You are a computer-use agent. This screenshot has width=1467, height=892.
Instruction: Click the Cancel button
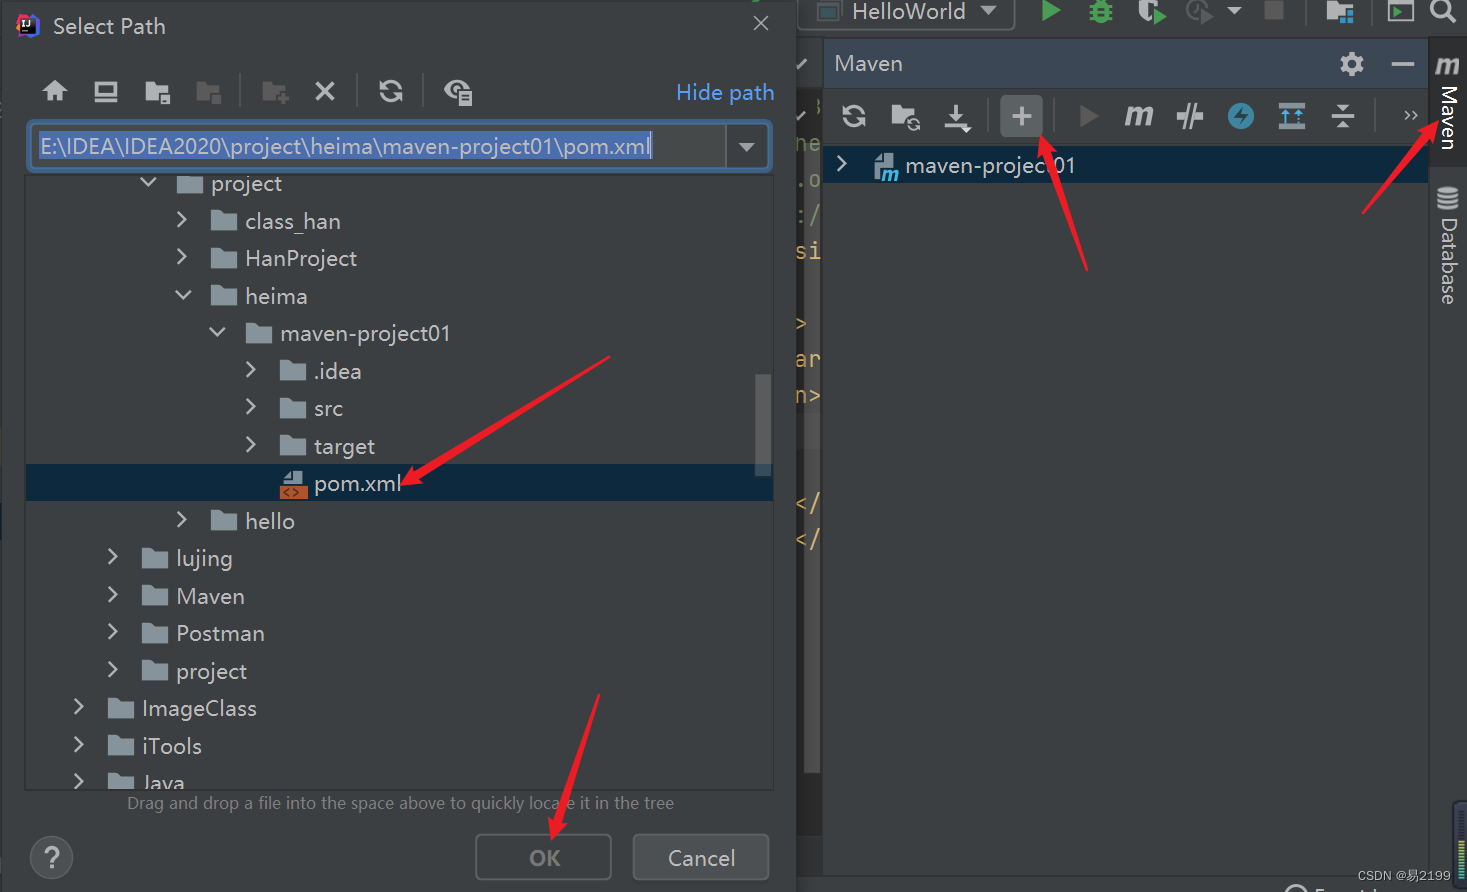pyautogui.click(x=701, y=858)
